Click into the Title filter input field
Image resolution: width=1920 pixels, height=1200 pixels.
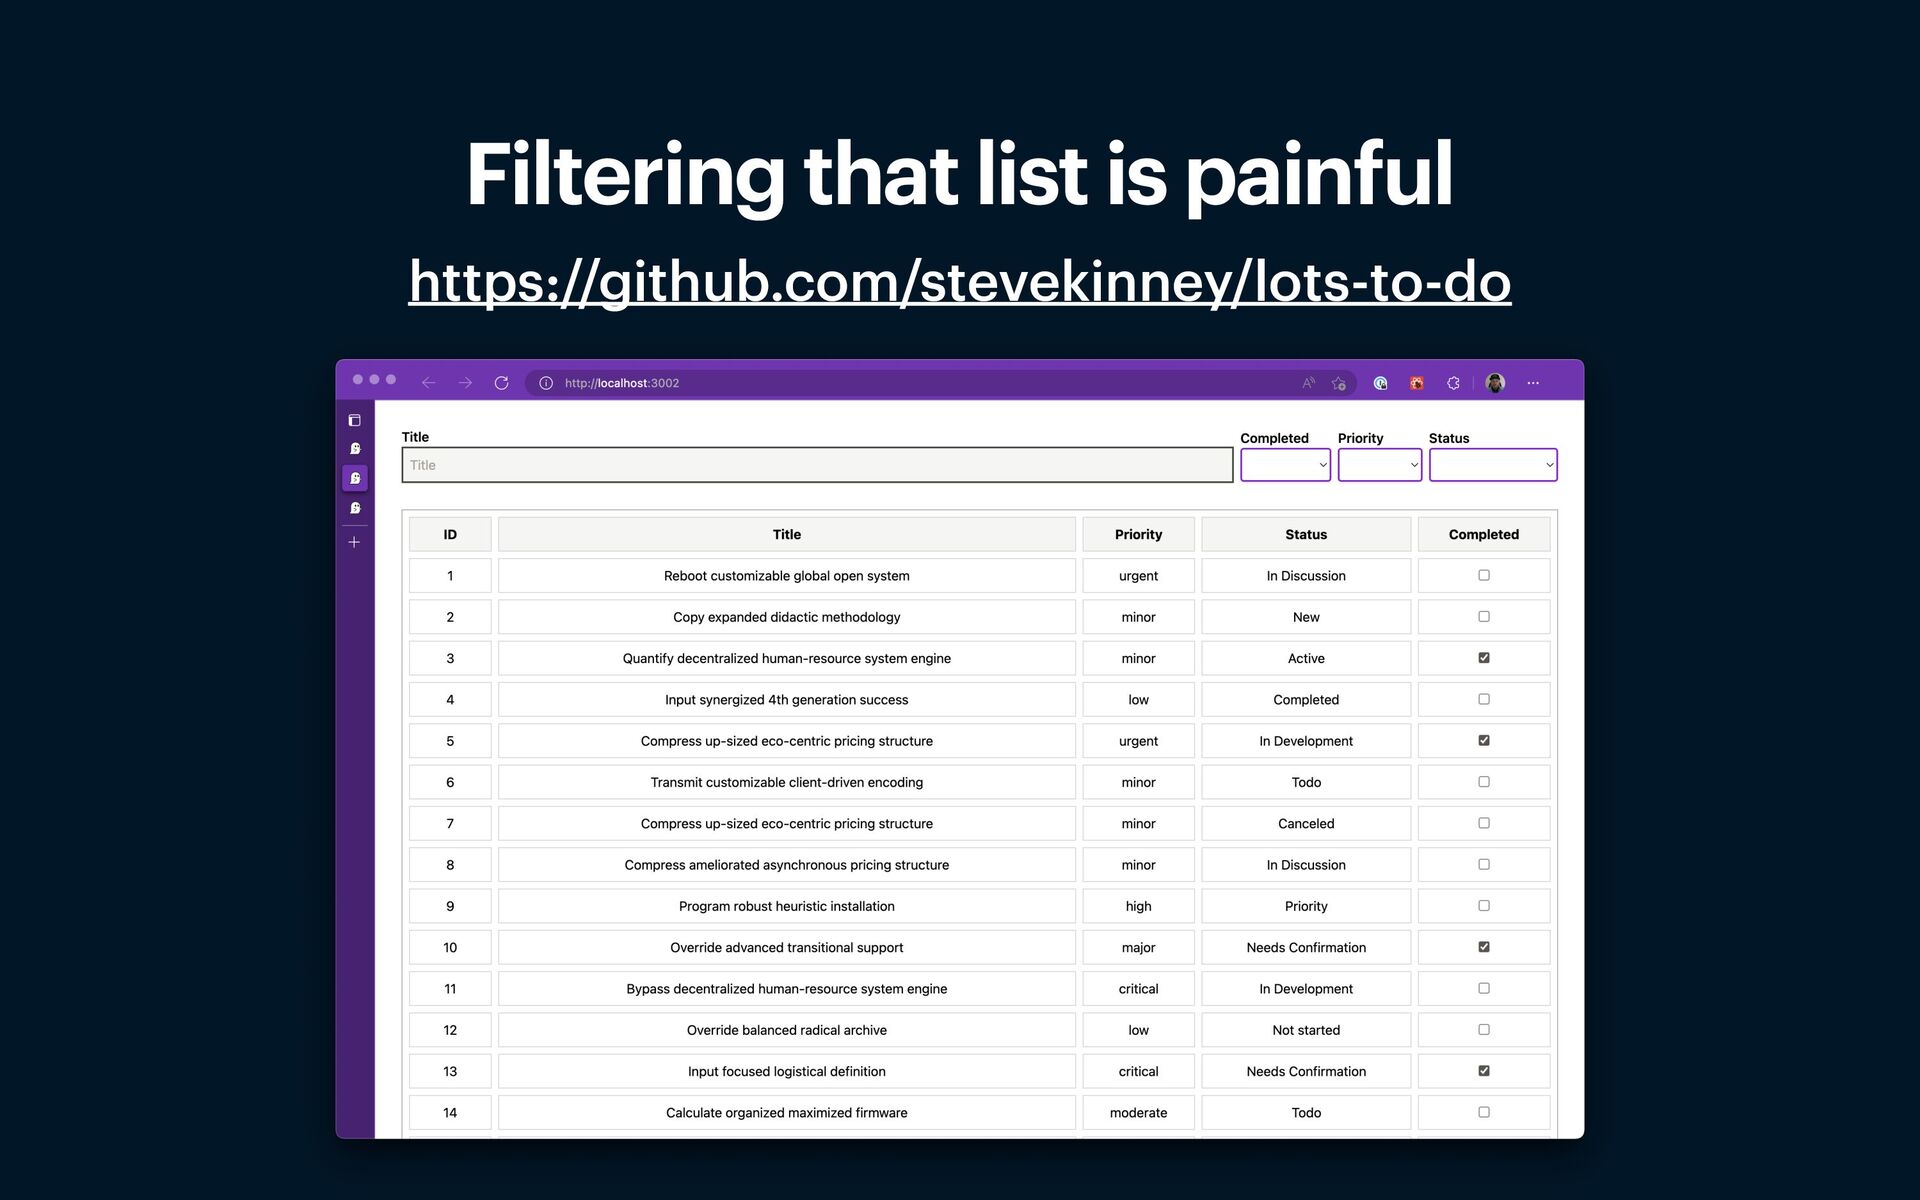tap(816, 465)
